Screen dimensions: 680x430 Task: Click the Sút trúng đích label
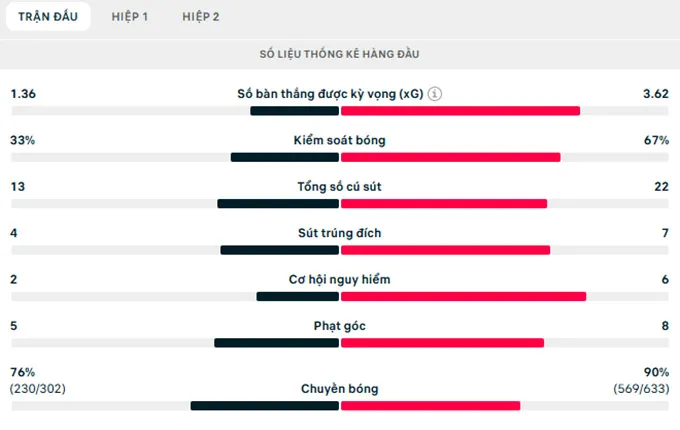coord(340,233)
